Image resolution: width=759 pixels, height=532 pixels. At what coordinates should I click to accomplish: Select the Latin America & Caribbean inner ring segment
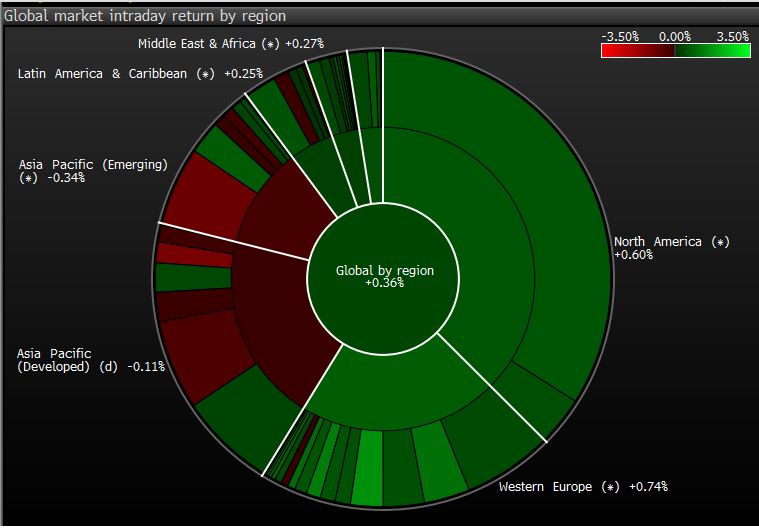point(327,177)
